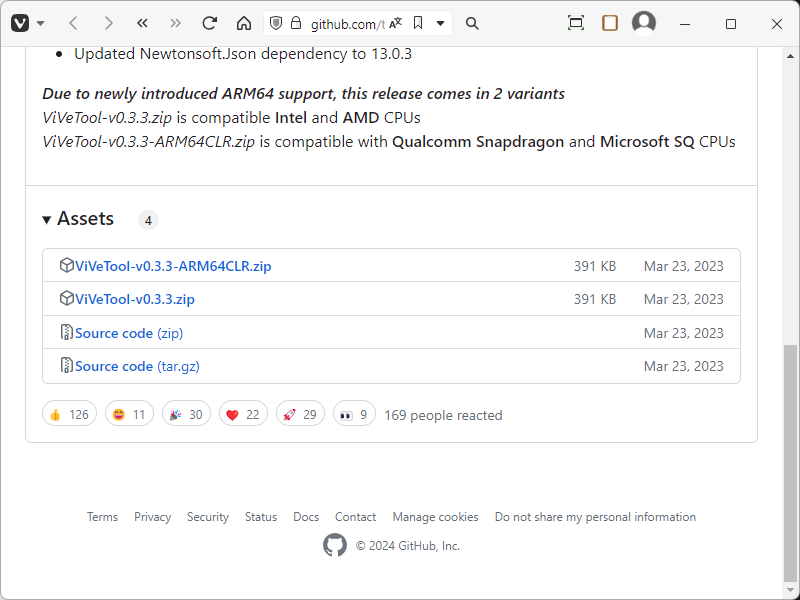Open the screen capture tool
The width and height of the screenshot is (800, 600).
point(576,23)
